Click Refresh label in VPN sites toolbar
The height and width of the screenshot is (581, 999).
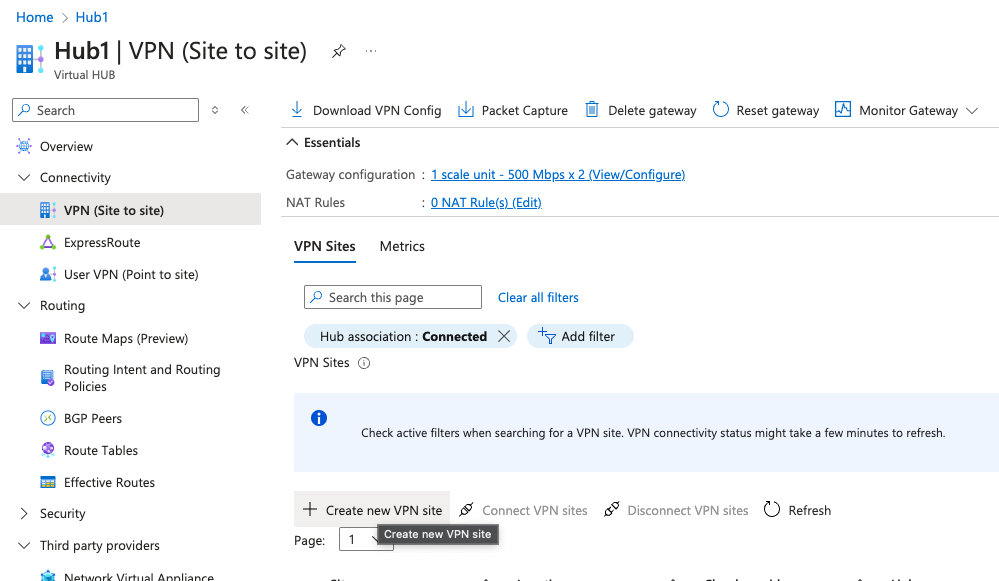810,510
